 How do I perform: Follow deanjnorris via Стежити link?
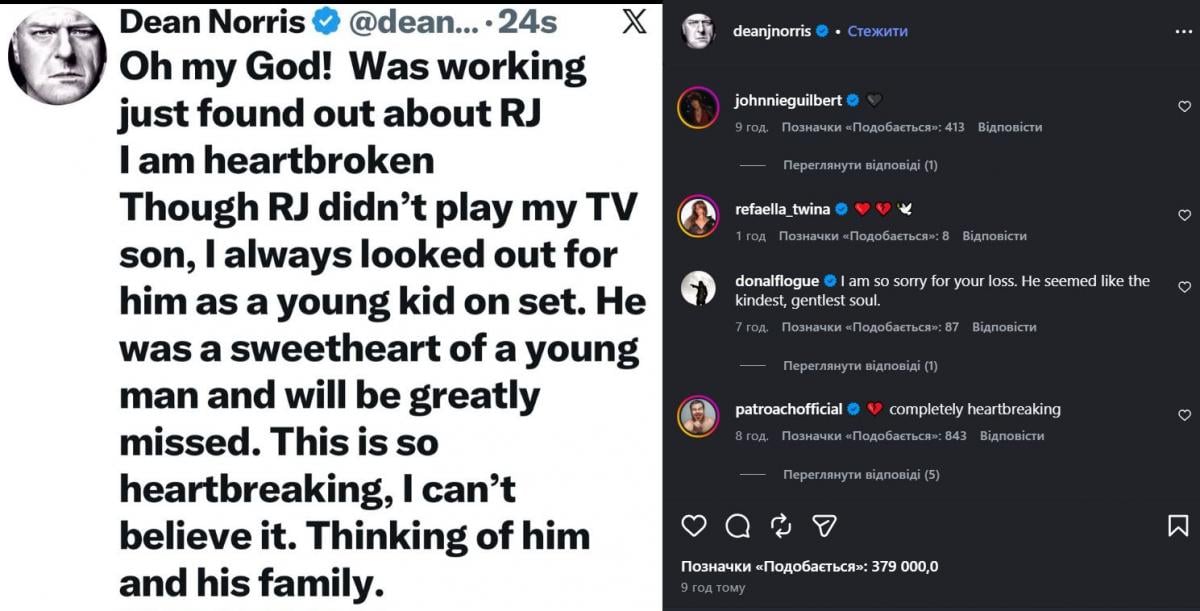[x=877, y=31]
